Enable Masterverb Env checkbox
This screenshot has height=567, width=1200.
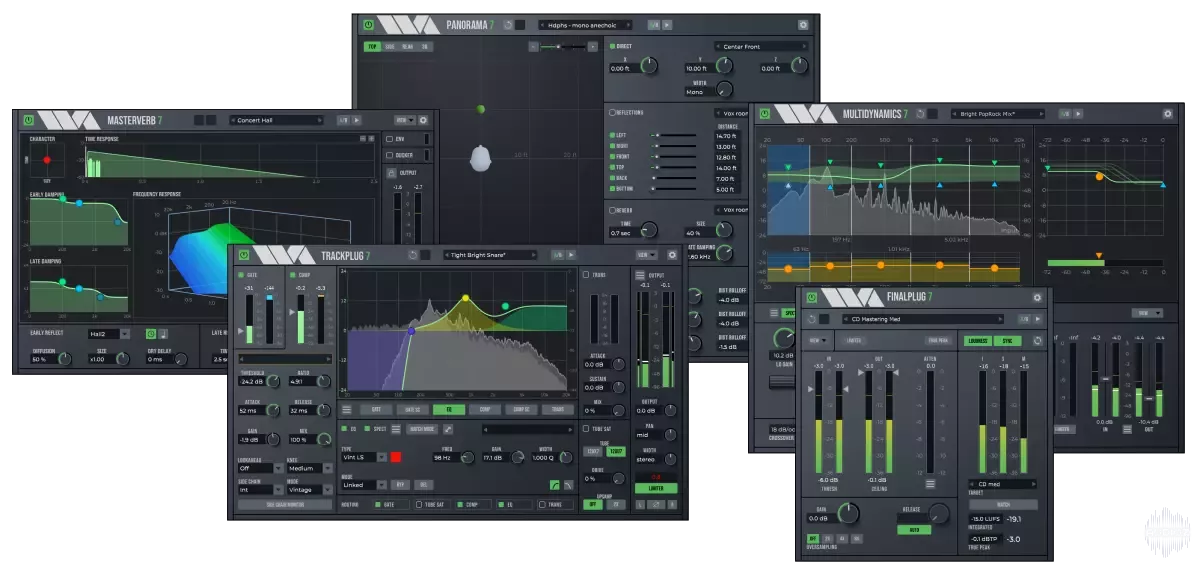click(390, 139)
